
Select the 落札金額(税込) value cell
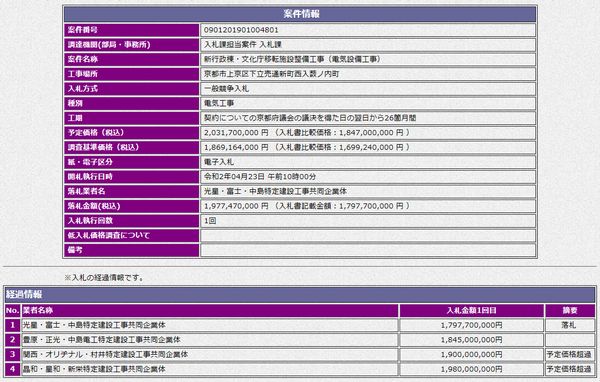pyautogui.click(x=368, y=206)
